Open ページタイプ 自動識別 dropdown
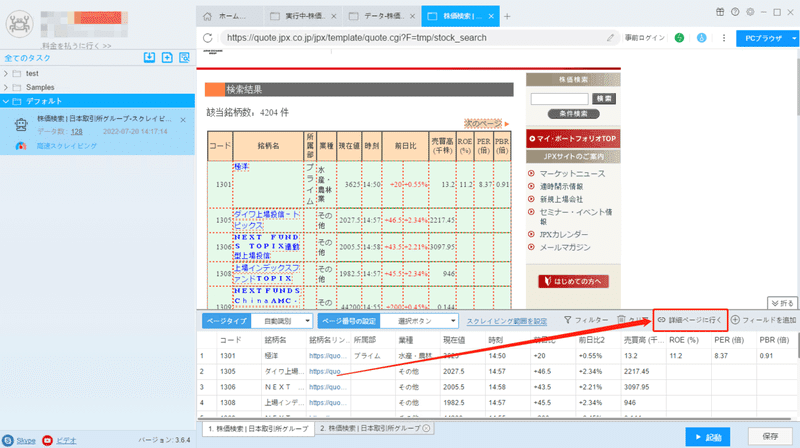 283,321
